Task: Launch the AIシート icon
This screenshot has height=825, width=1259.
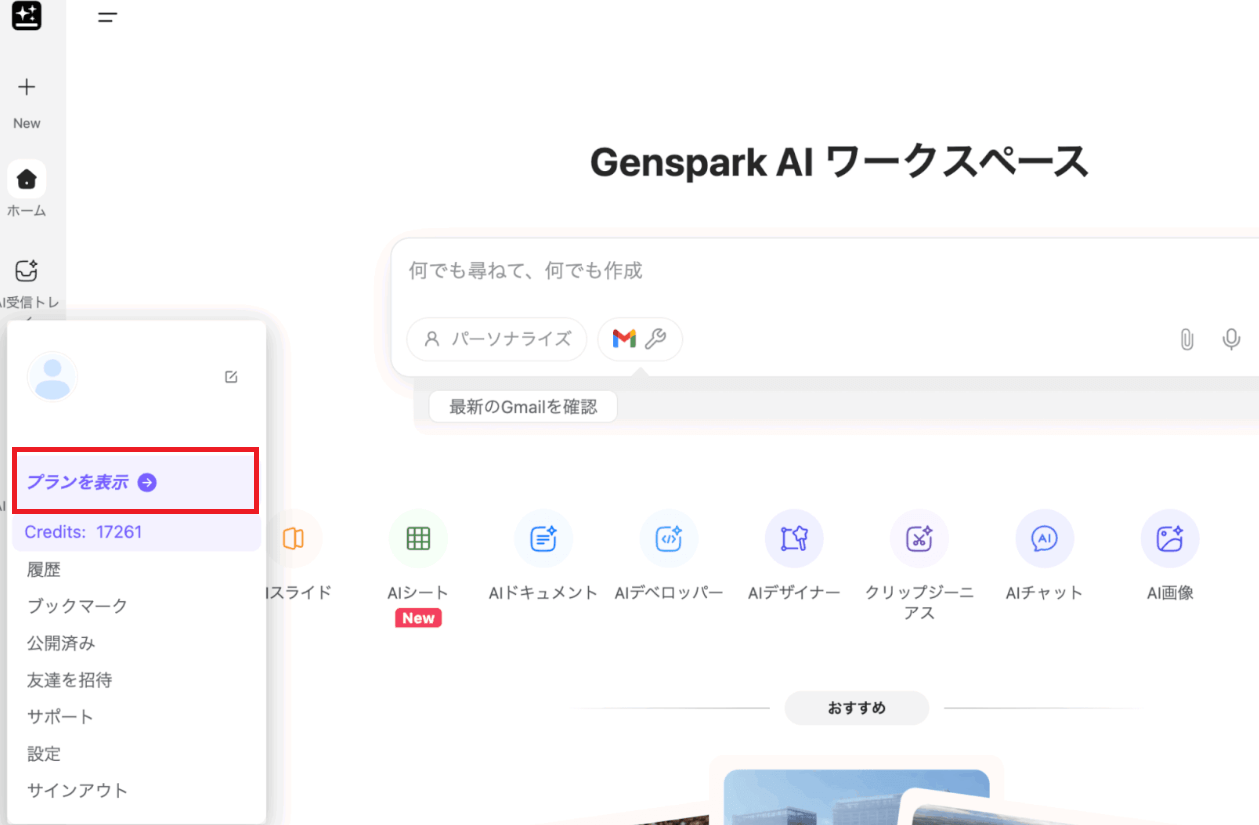Action: 418,539
